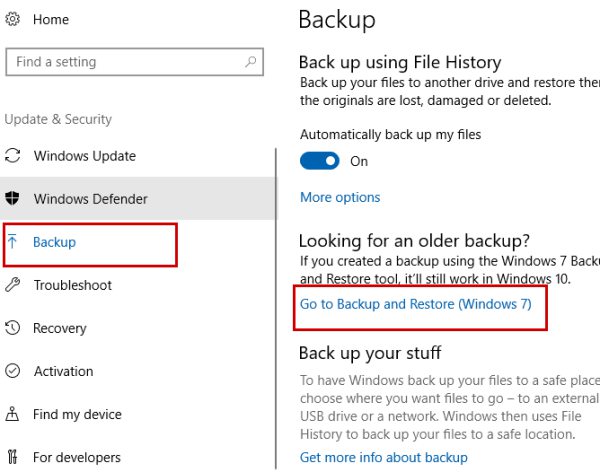
Task: Click the Back up using File History heading
Action: [400, 62]
